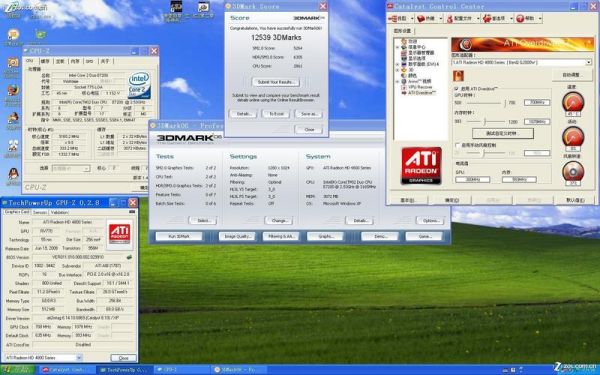Viewport: 600px width, 375px height.
Task: Click the To Excel button
Action: pyautogui.click(x=276, y=114)
